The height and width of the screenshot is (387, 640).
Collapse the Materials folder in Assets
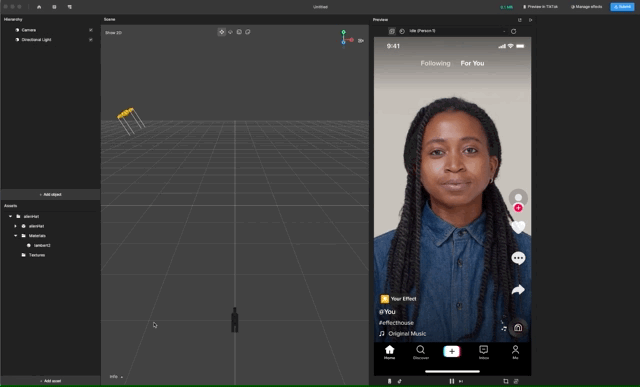pyautogui.click(x=16, y=236)
